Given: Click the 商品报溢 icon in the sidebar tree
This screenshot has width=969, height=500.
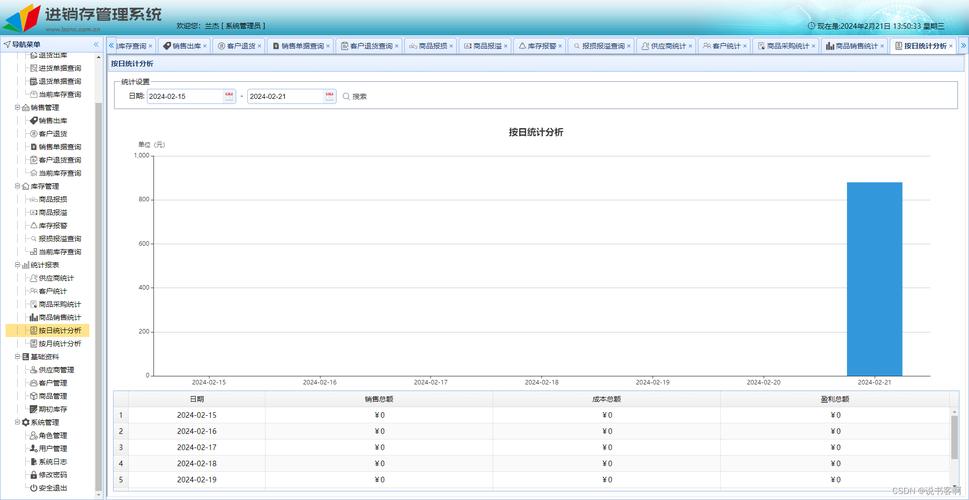Looking at the screenshot, I should coord(34,212).
